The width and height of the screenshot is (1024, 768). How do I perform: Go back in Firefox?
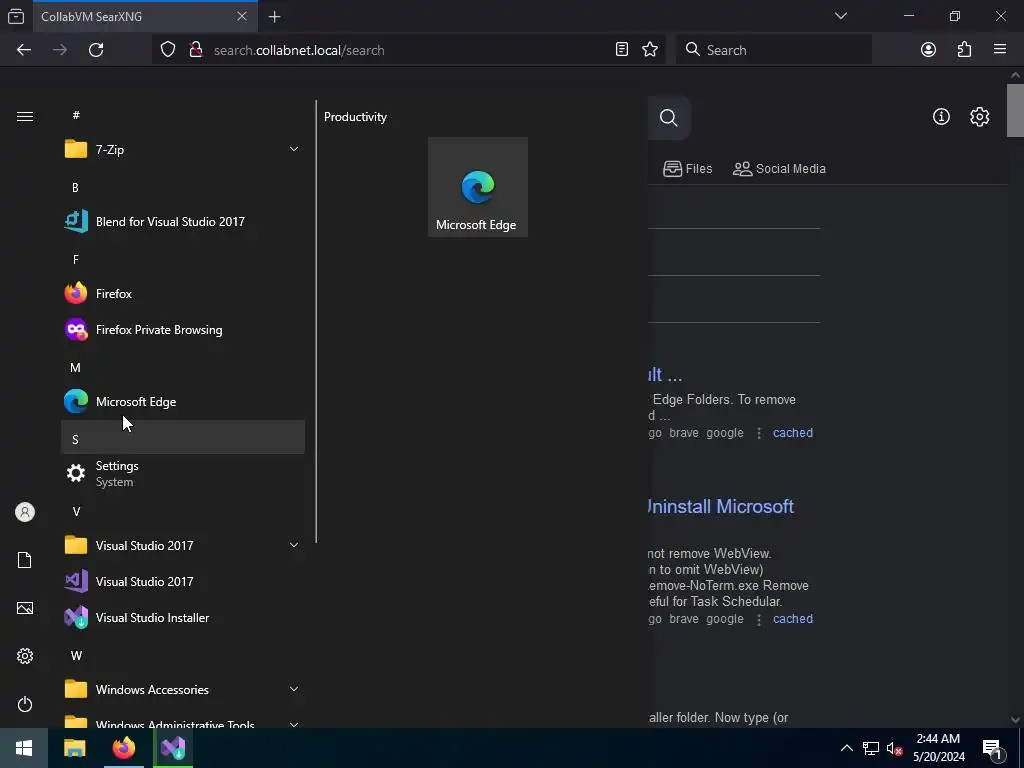coord(24,50)
